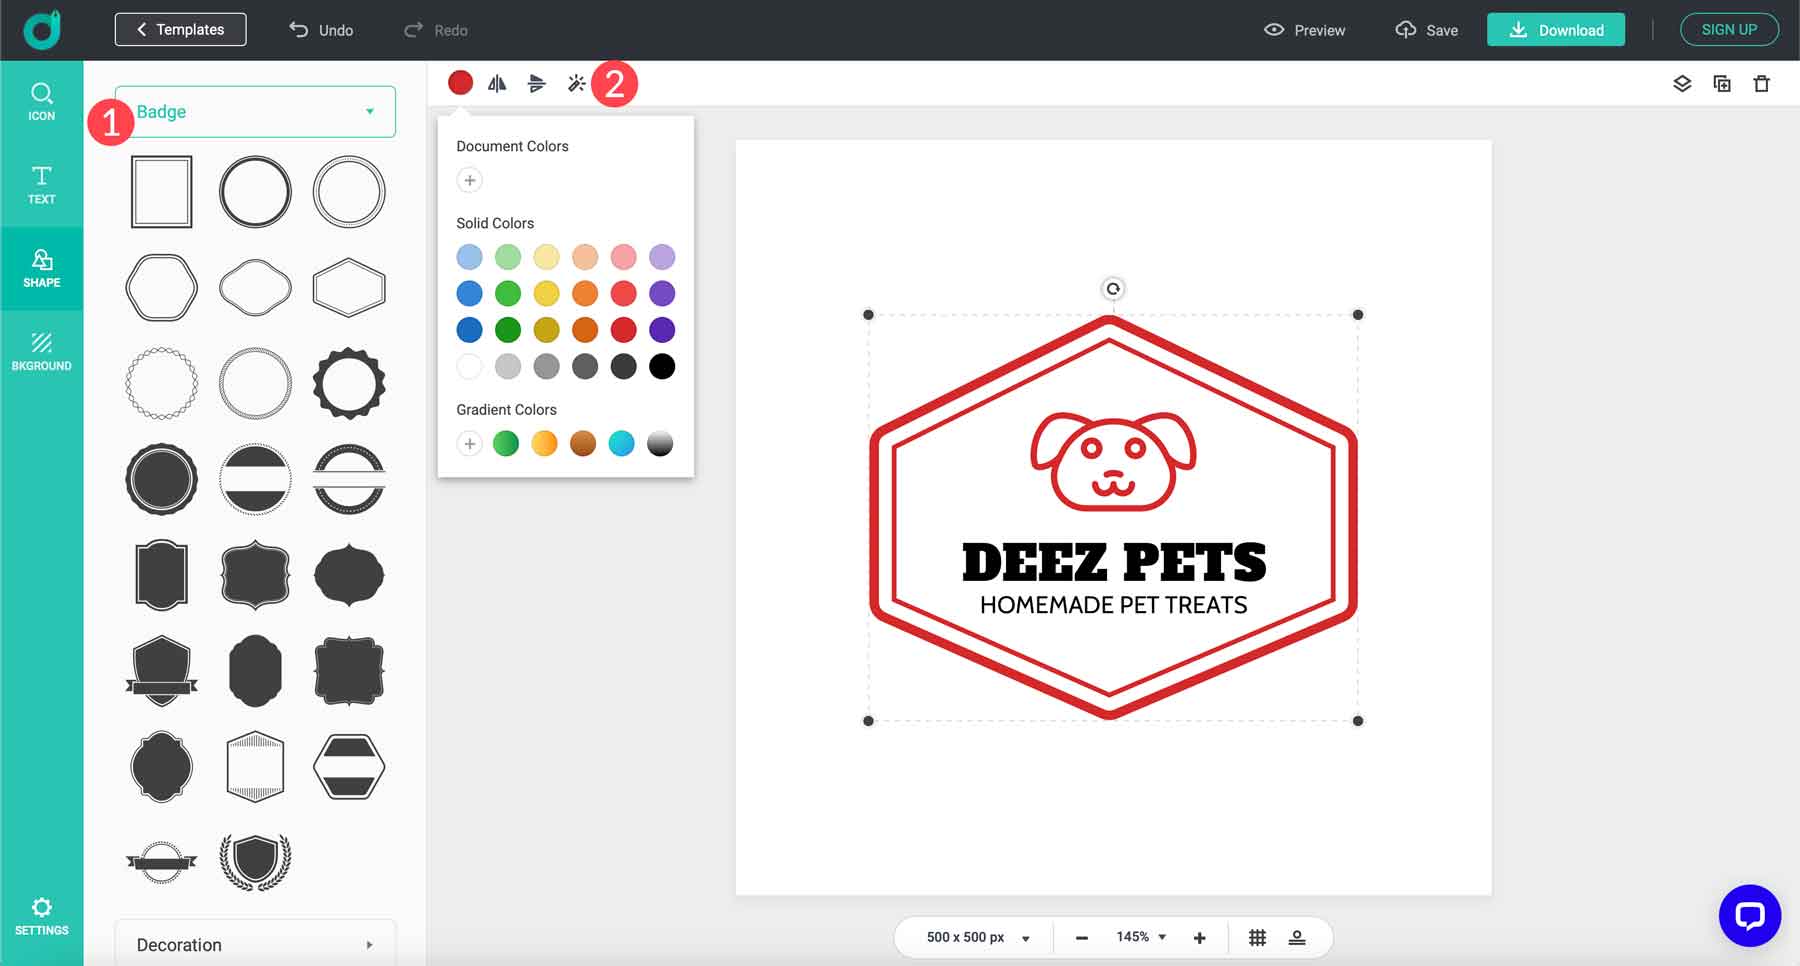Viewport: 1800px width, 966px height.
Task: Click the Download button
Action: 1556,29
